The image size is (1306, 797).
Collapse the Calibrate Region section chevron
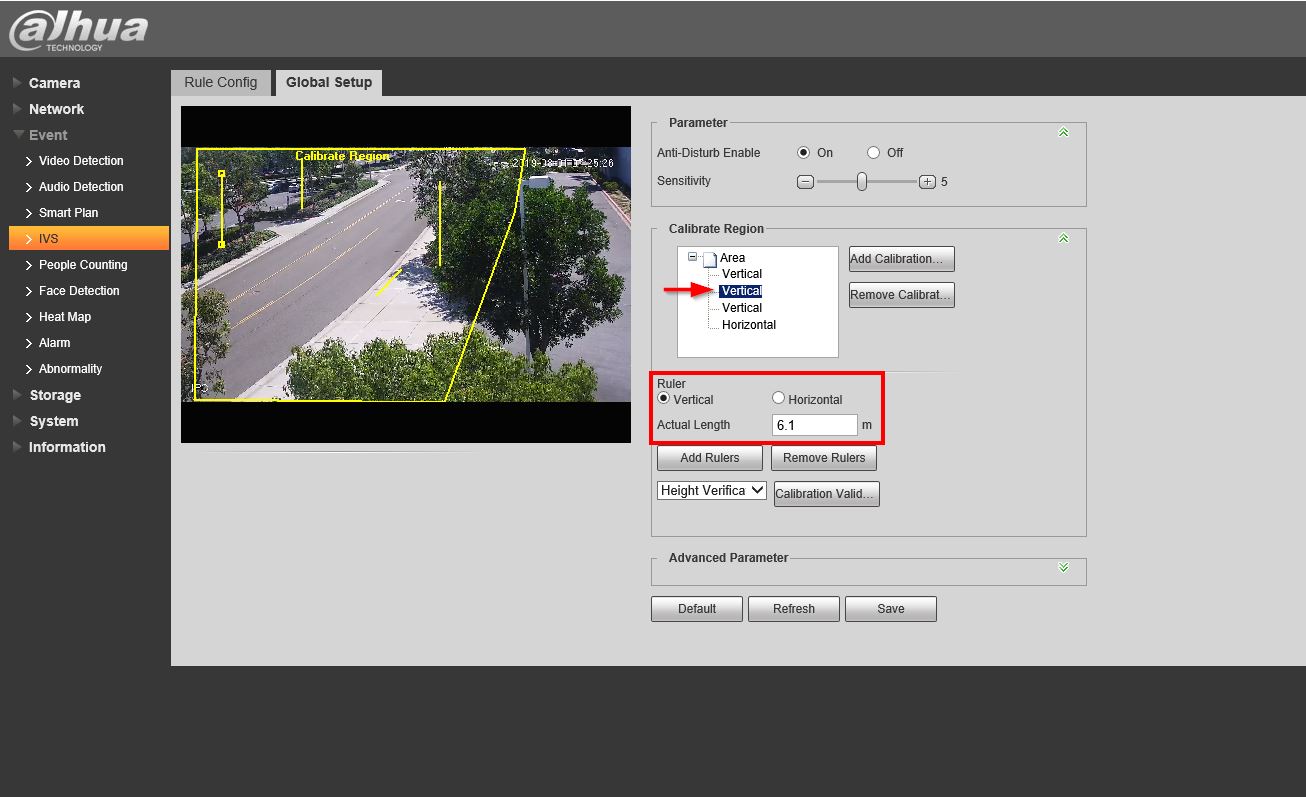(1063, 238)
